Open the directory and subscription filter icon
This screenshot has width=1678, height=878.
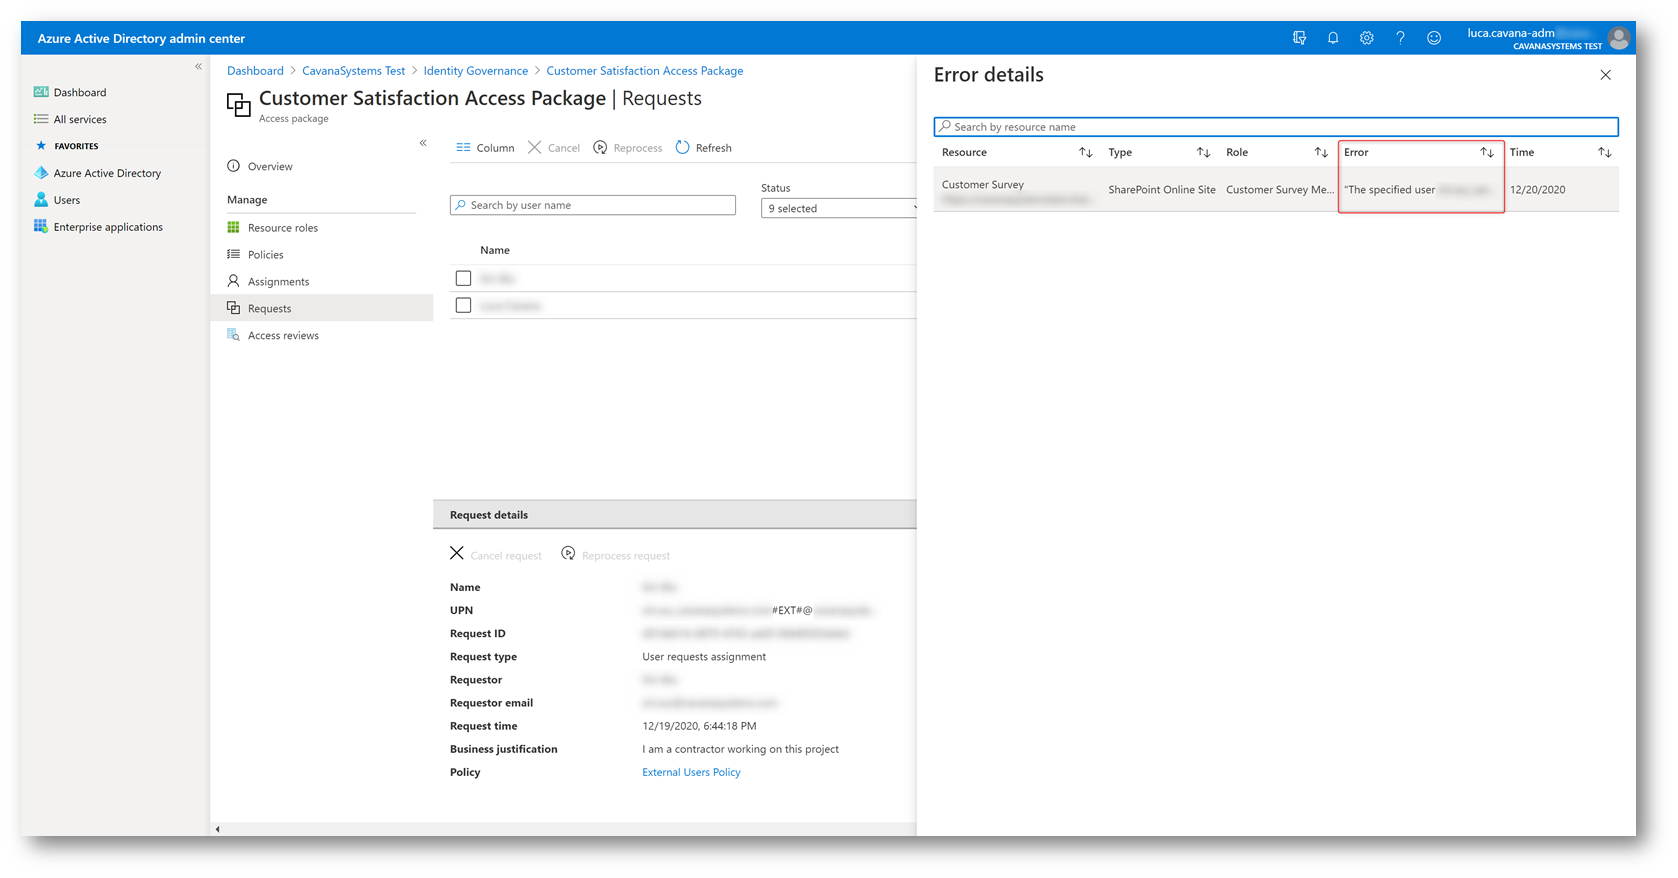[1299, 38]
